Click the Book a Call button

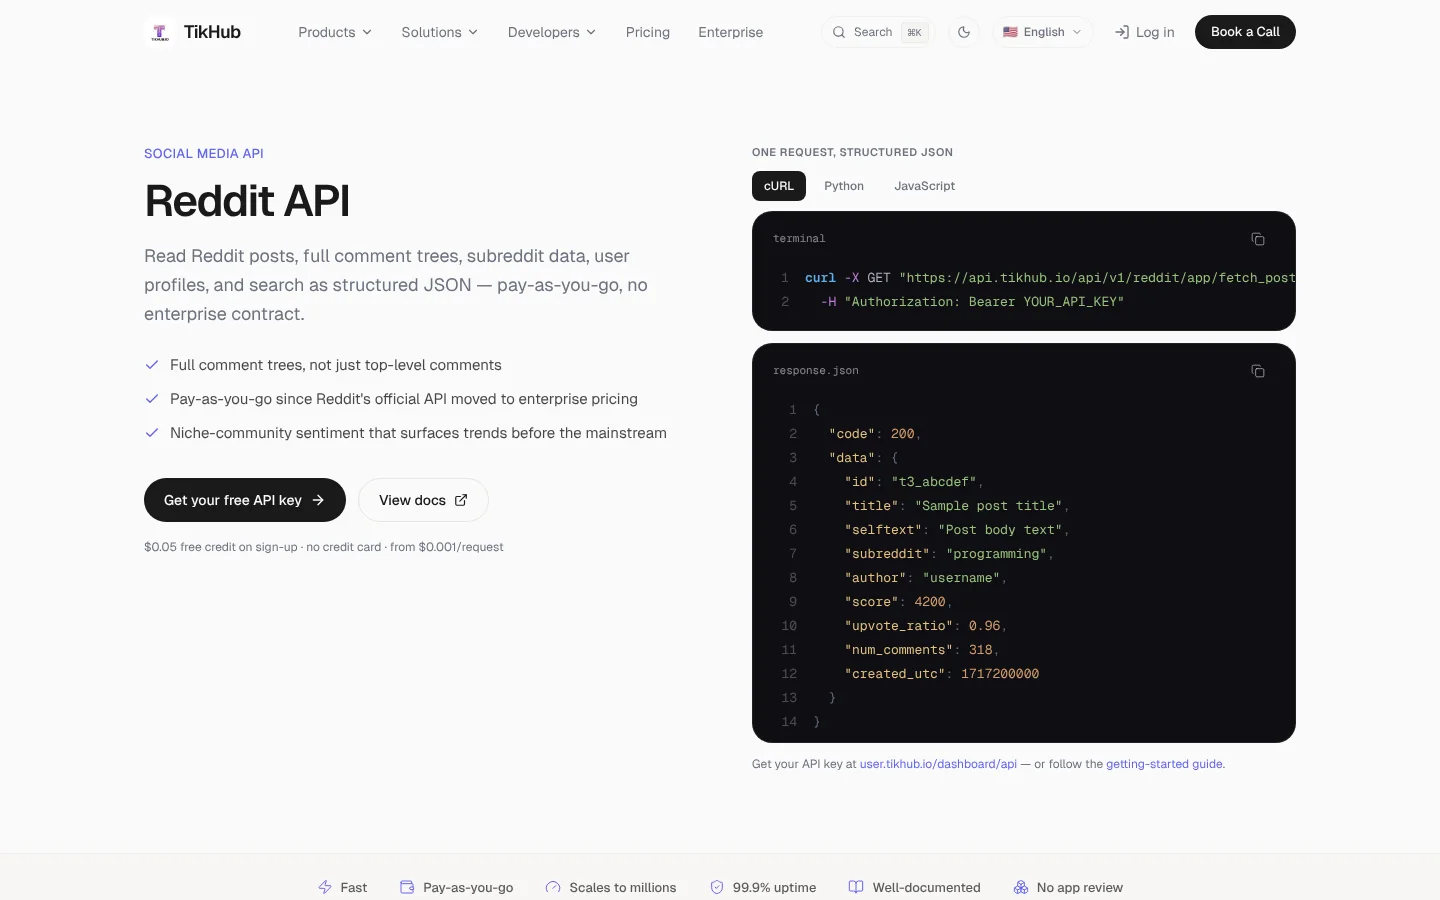click(1245, 32)
